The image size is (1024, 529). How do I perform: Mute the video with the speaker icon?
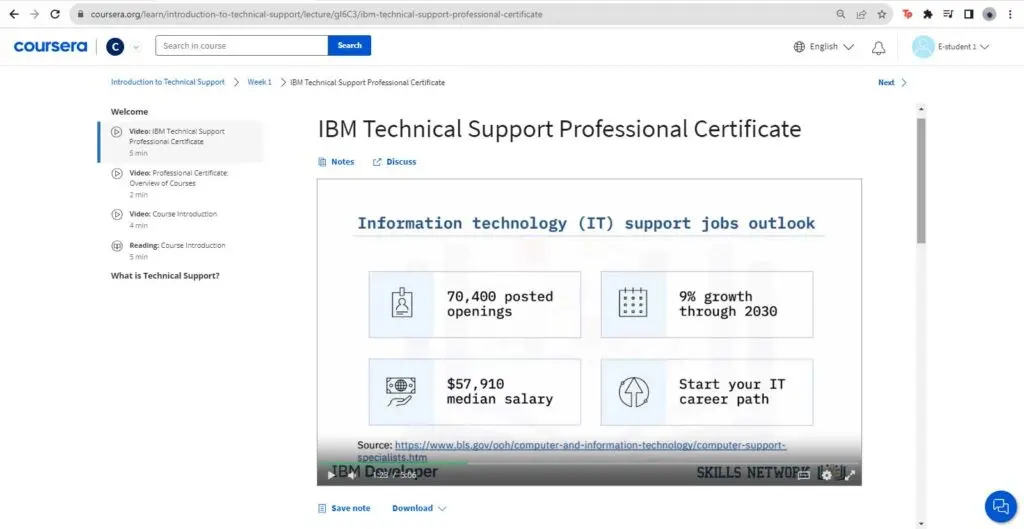(351, 475)
